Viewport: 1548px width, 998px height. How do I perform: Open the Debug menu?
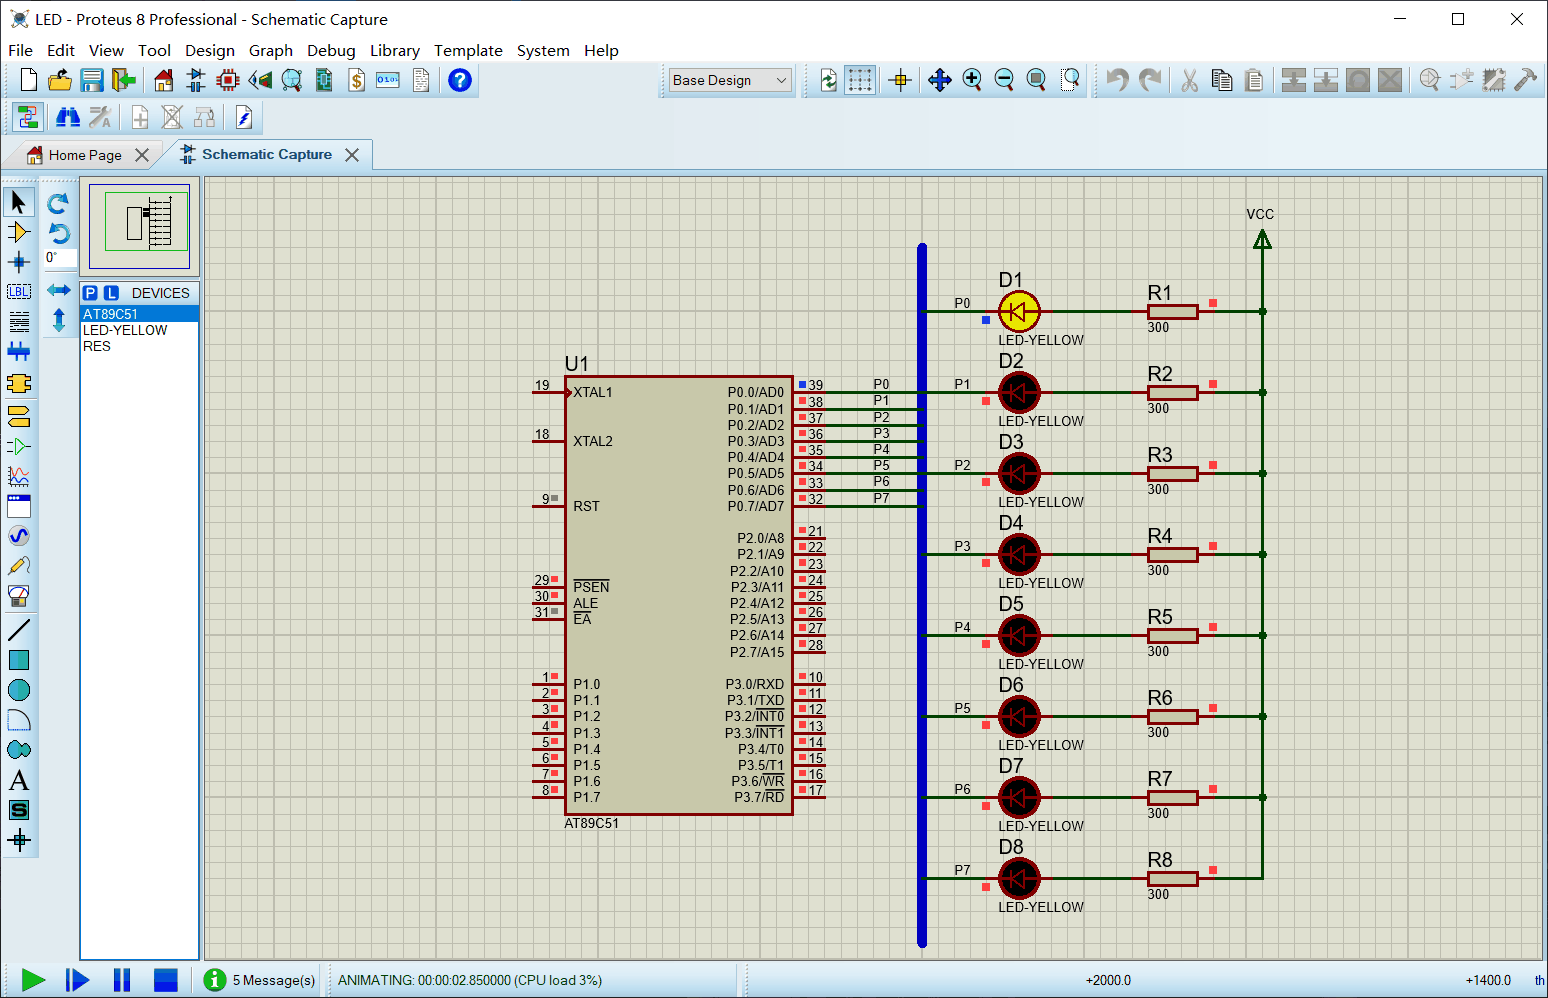(x=331, y=50)
